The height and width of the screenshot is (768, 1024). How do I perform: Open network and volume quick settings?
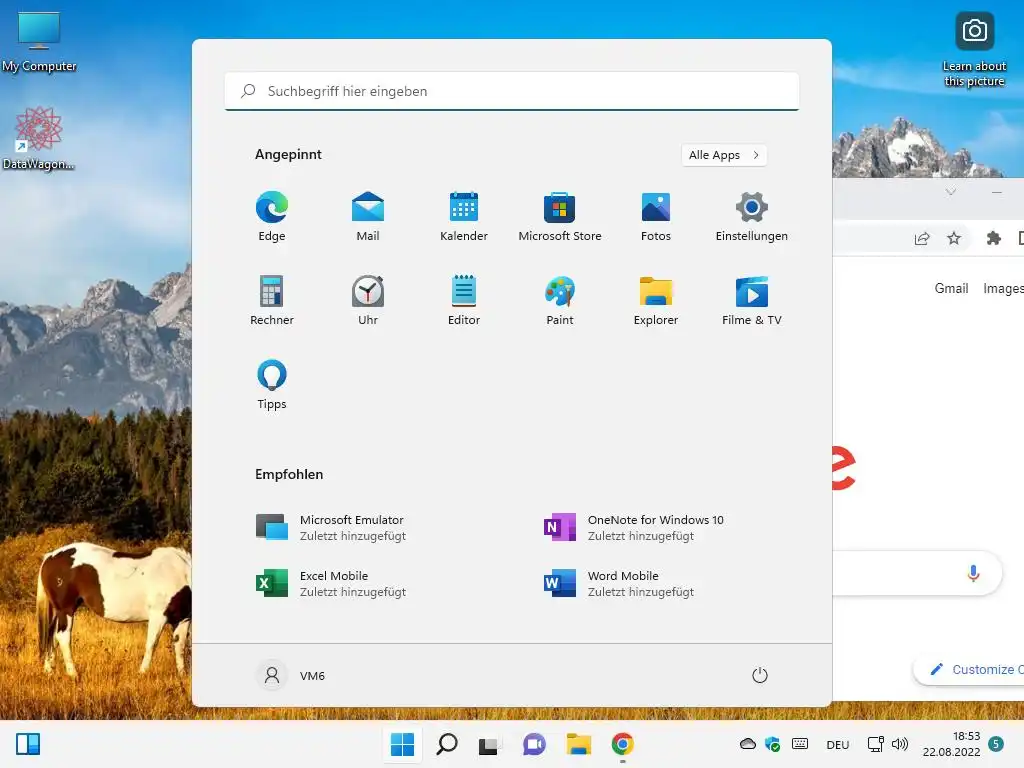[x=888, y=744]
